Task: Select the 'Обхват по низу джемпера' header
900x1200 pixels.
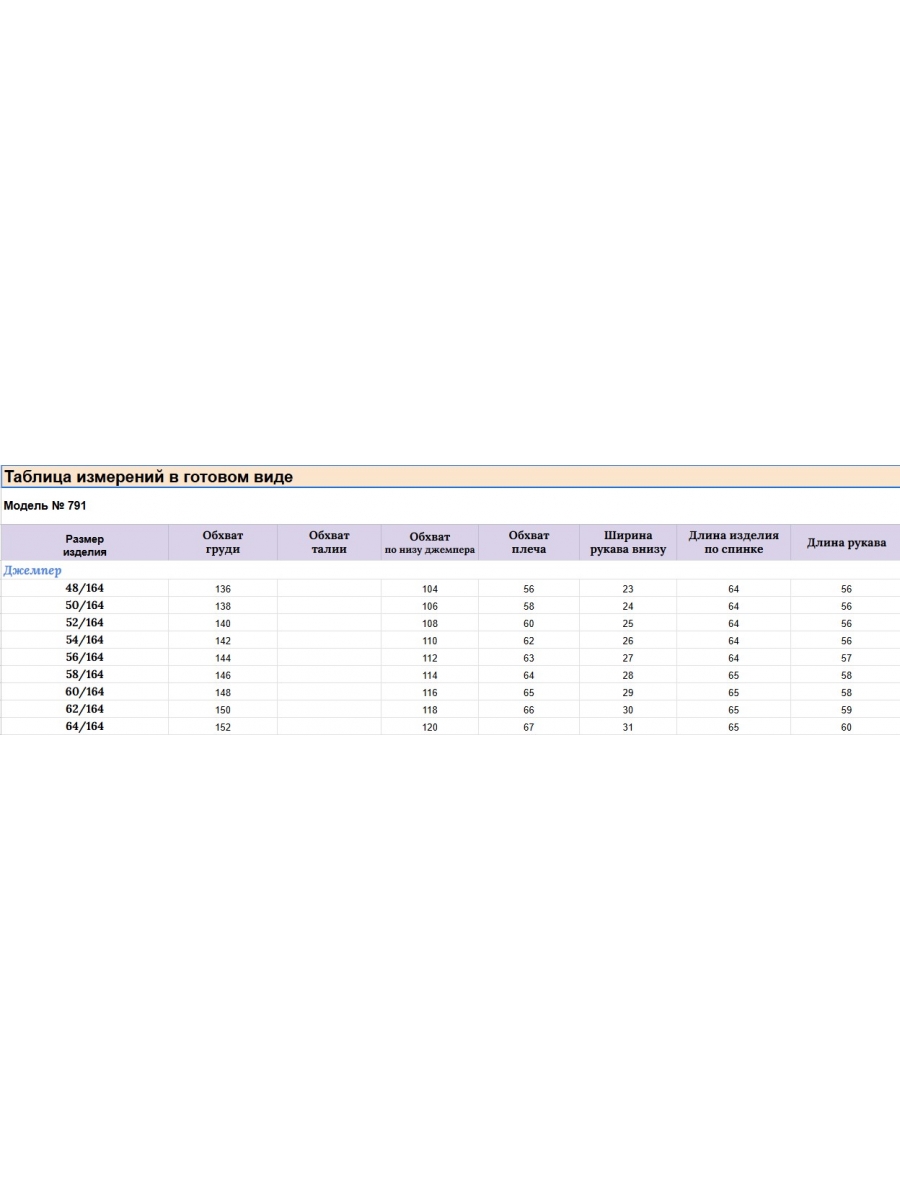Action: pyautogui.click(x=430, y=544)
